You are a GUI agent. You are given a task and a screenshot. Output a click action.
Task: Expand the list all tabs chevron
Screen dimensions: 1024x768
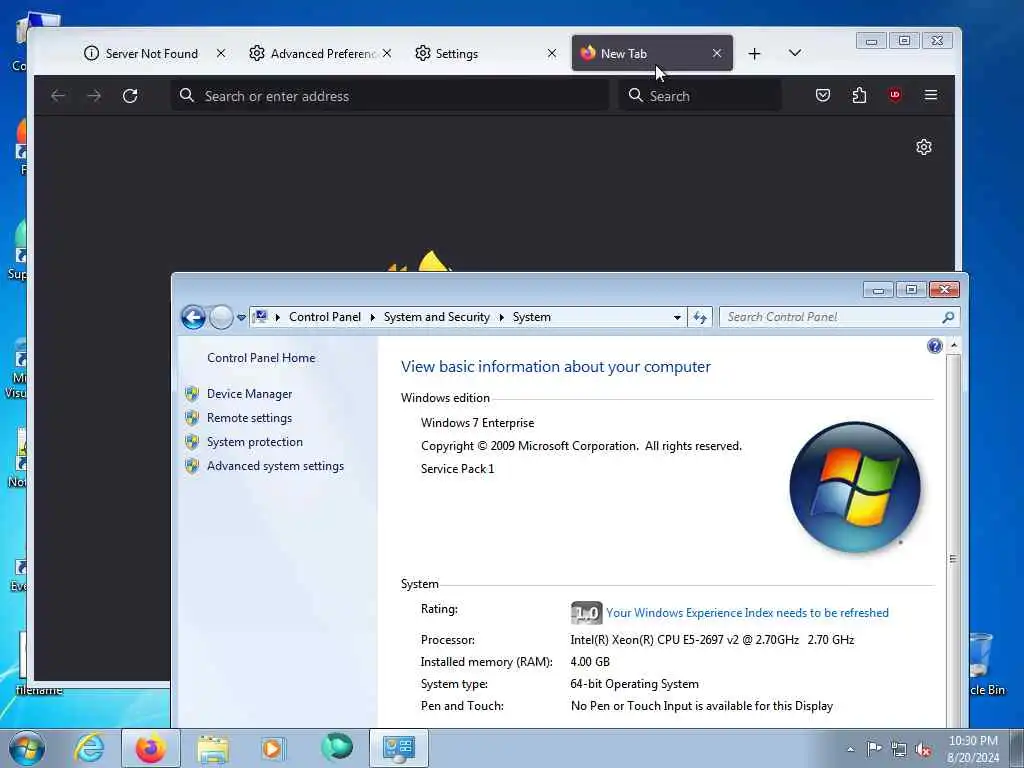point(795,53)
